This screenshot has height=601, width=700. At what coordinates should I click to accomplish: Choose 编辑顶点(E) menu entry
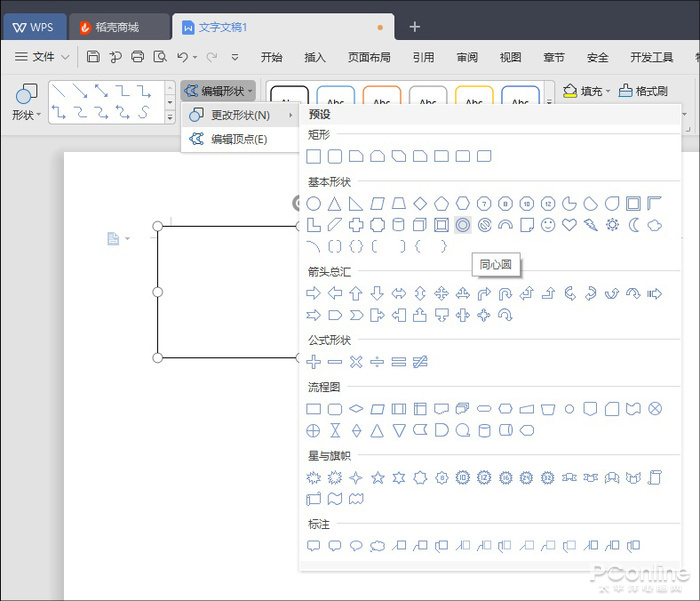(238, 139)
